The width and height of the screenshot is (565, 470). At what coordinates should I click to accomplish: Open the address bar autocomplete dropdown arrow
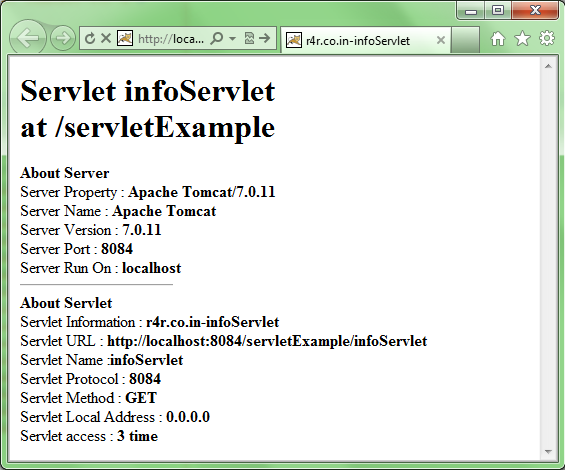click(232, 38)
